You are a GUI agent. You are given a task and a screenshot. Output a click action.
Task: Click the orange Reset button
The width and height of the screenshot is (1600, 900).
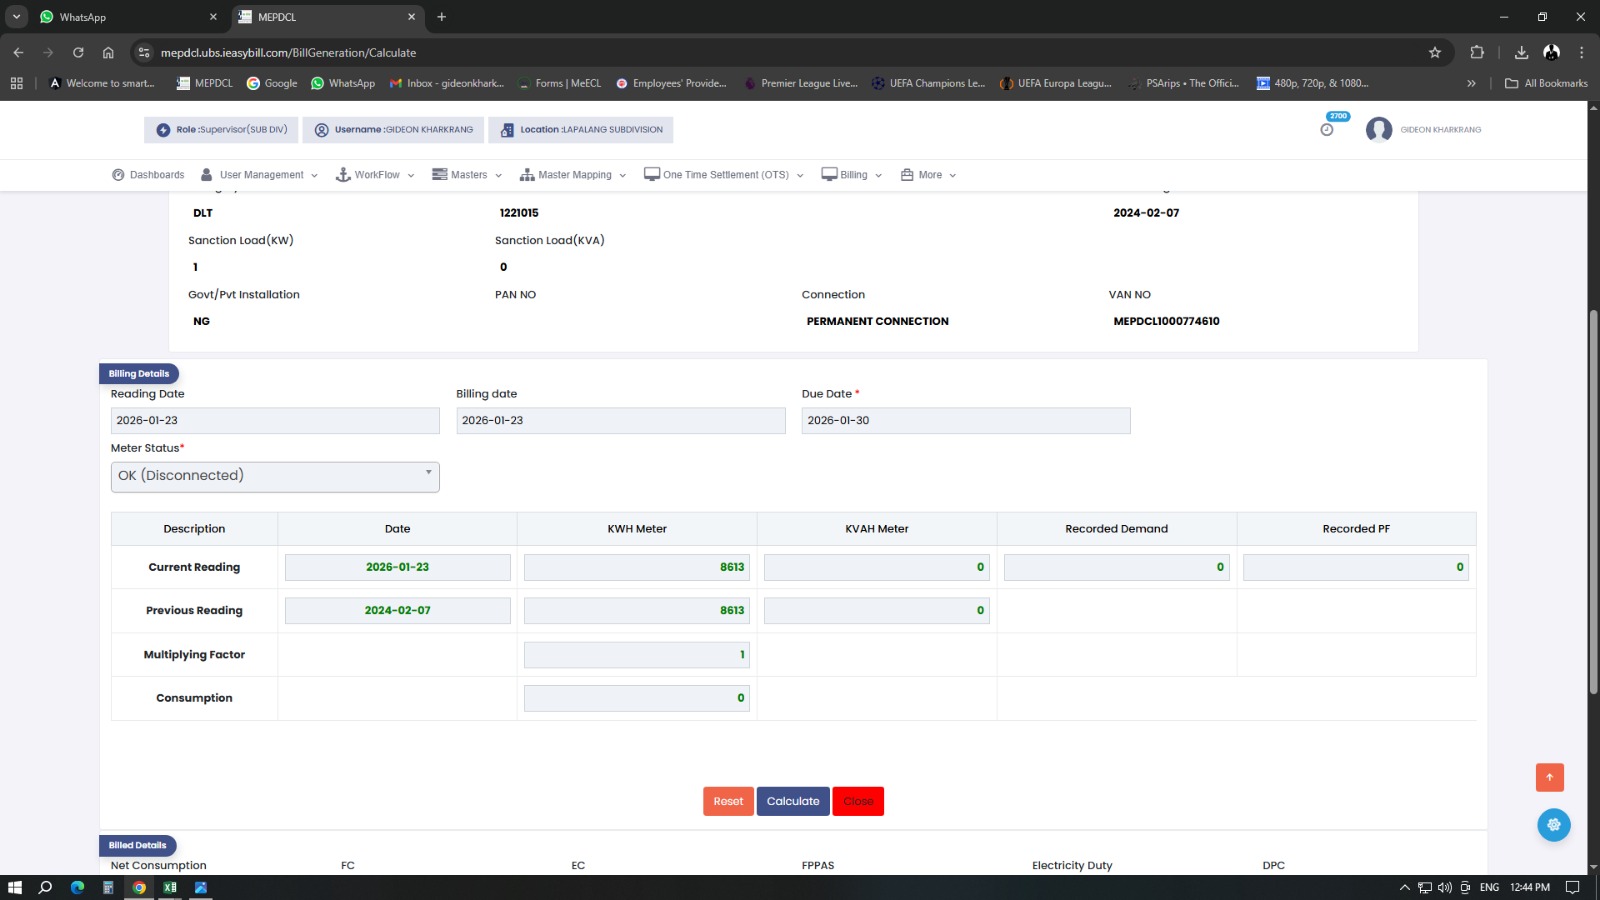click(x=728, y=801)
